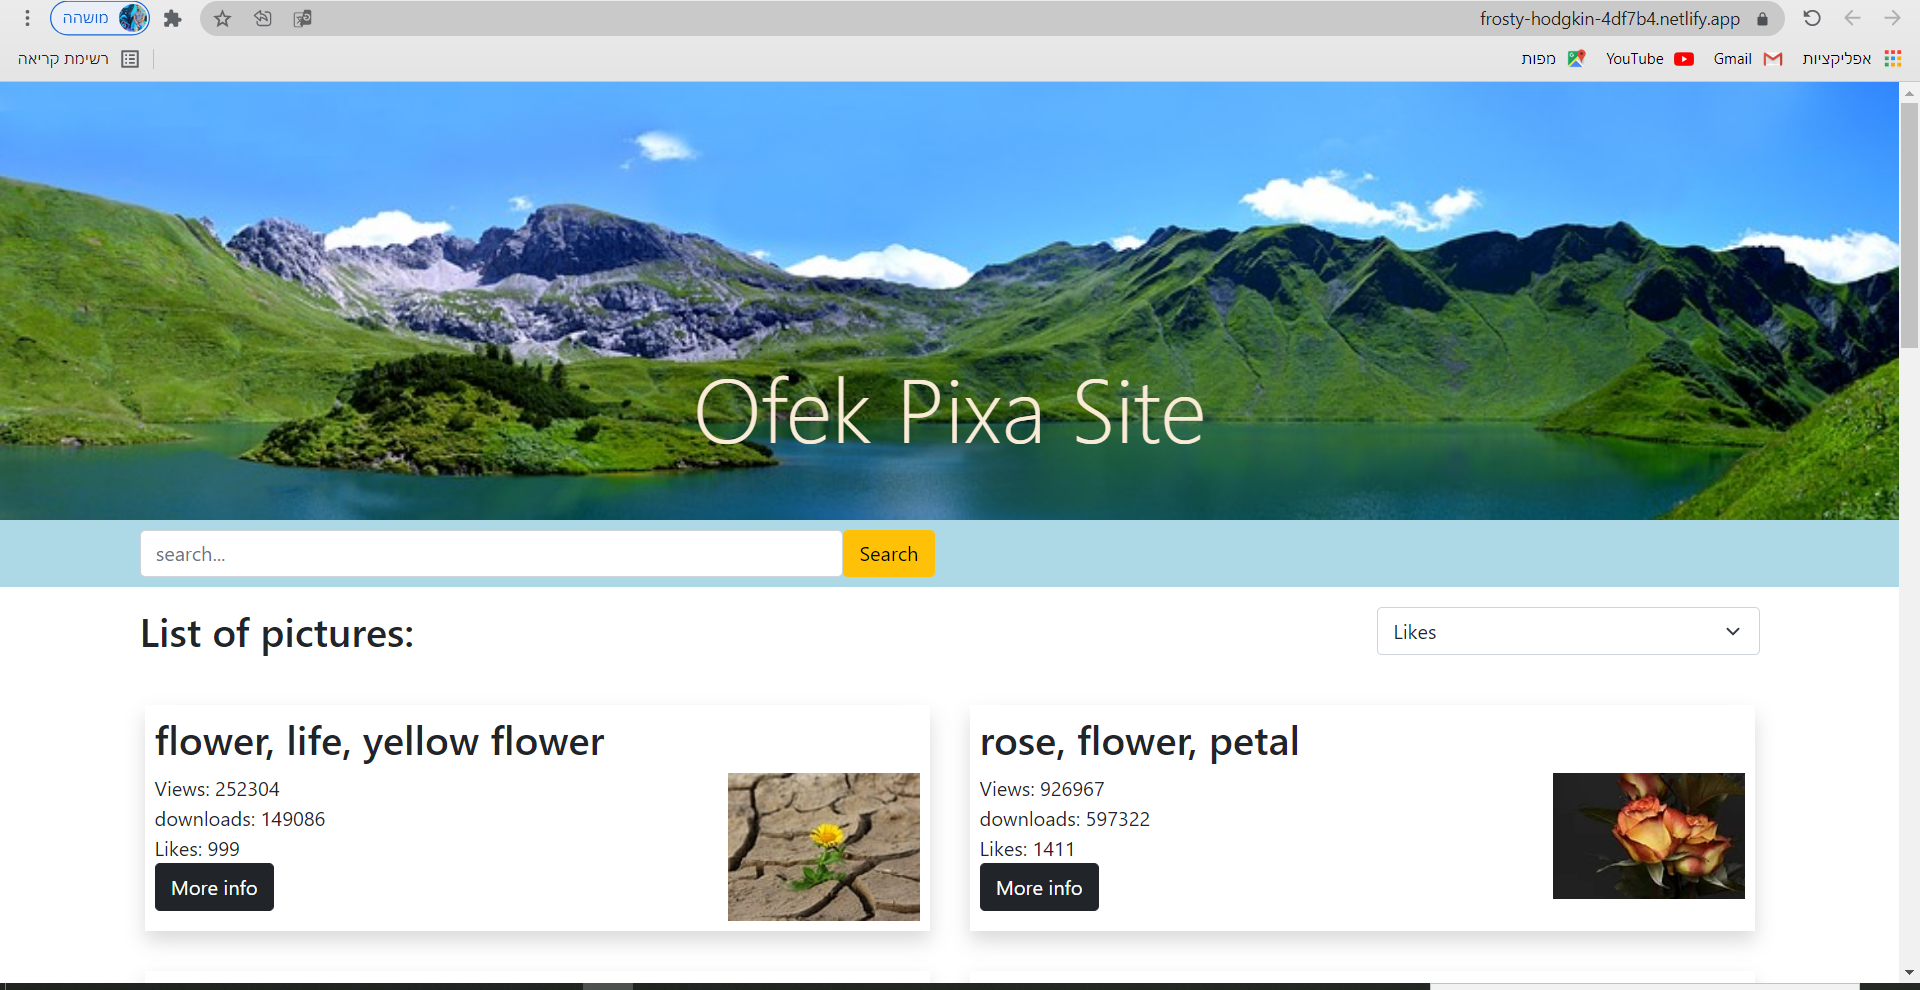Viewport: 1920px width, 990px height.
Task: Open the YouTube bookmark
Action: click(1649, 58)
